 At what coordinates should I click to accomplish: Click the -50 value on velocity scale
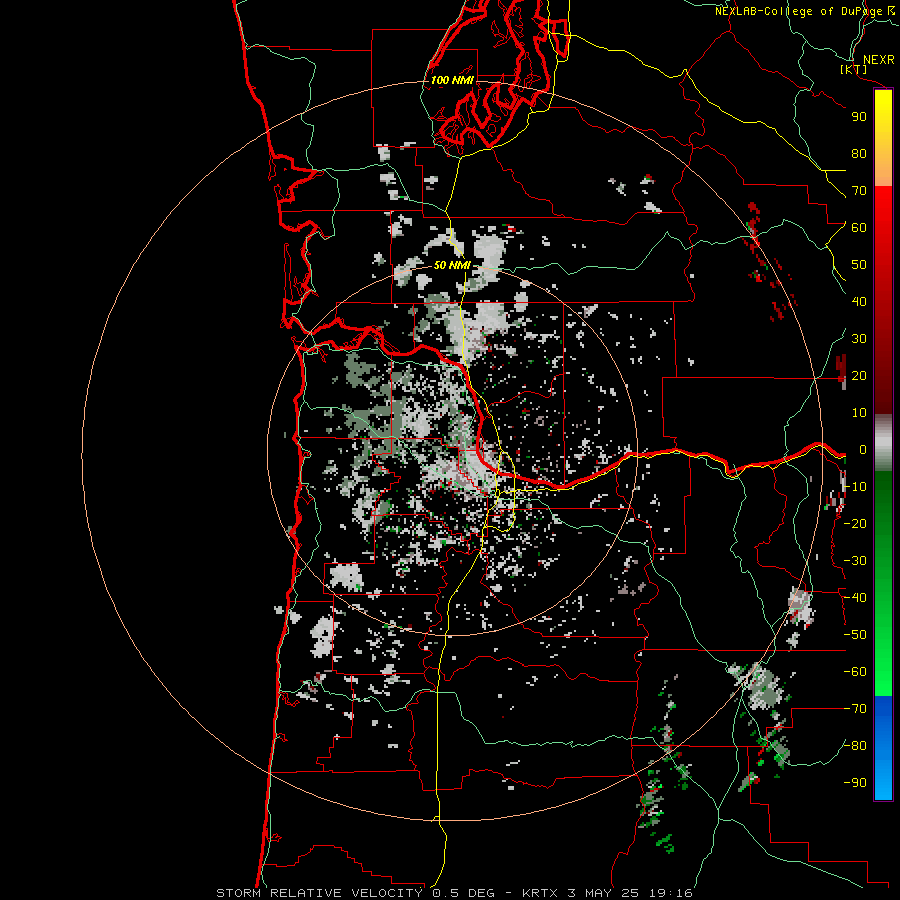coord(855,635)
